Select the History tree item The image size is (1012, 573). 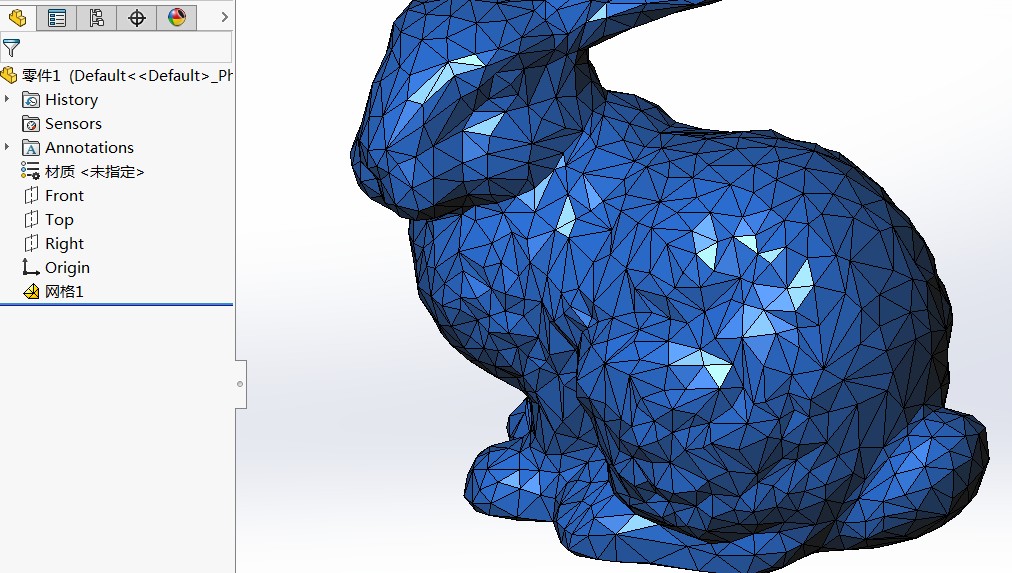(72, 100)
